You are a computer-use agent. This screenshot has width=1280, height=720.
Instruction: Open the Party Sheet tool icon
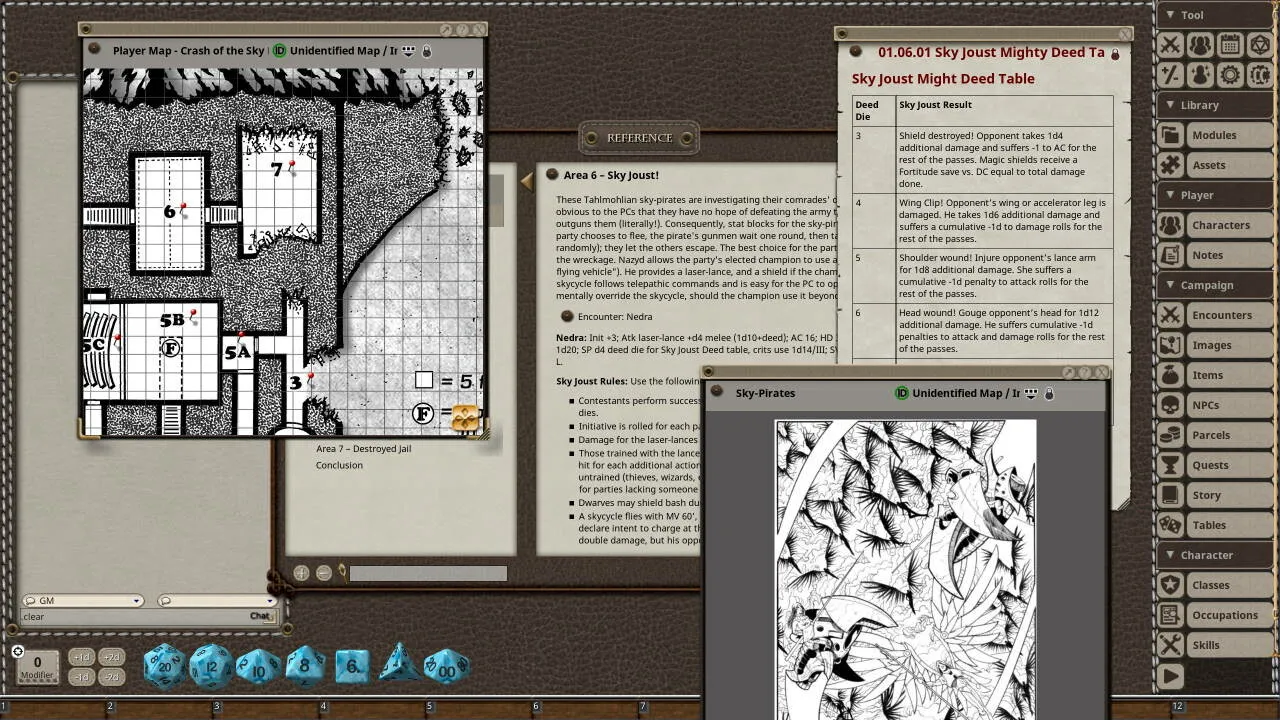(1200, 45)
